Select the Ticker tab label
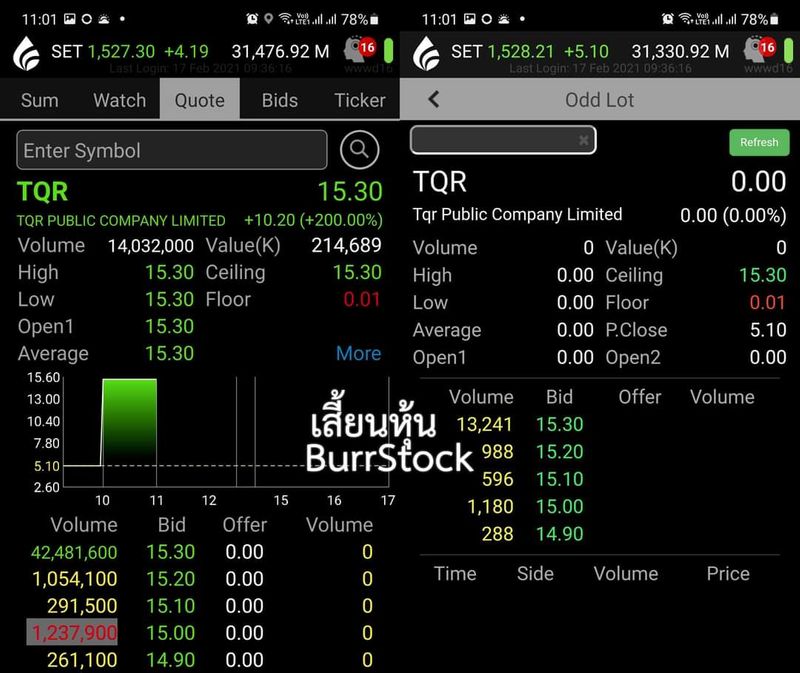800x673 pixels. click(x=359, y=100)
